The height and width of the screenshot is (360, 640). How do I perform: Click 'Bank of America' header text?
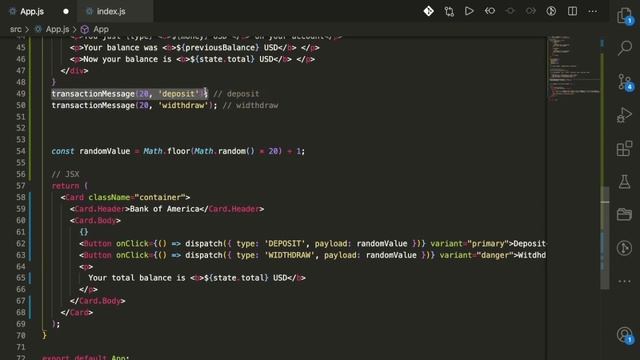164,209
